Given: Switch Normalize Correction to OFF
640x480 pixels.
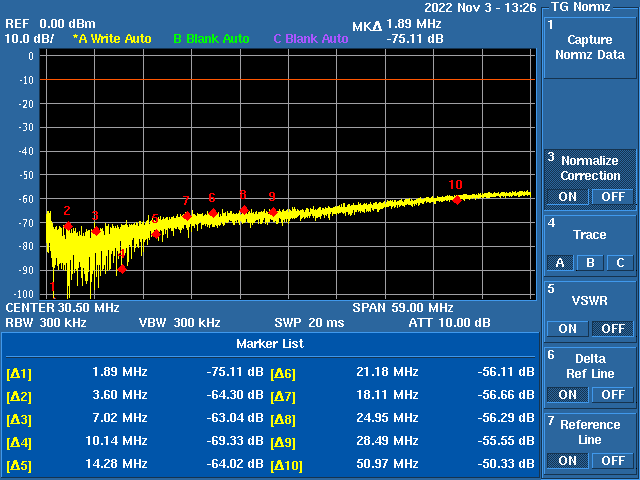Looking at the screenshot, I should [x=612, y=196].
